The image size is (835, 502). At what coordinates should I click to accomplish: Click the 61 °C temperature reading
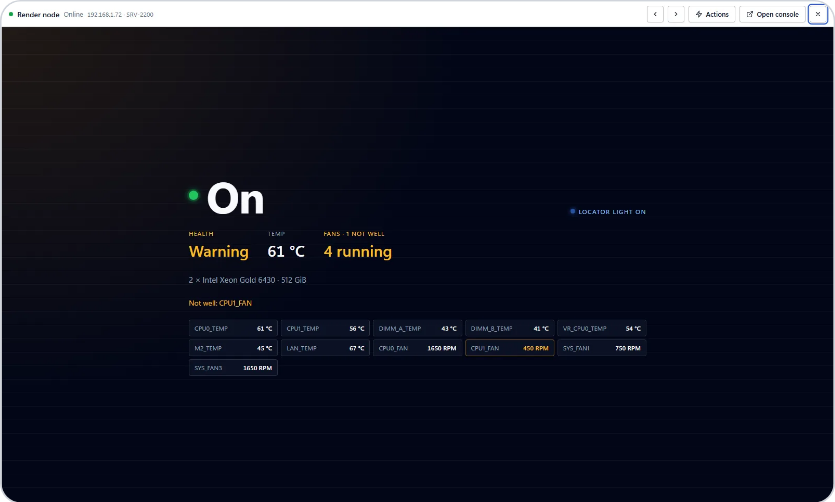[x=286, y=251]
